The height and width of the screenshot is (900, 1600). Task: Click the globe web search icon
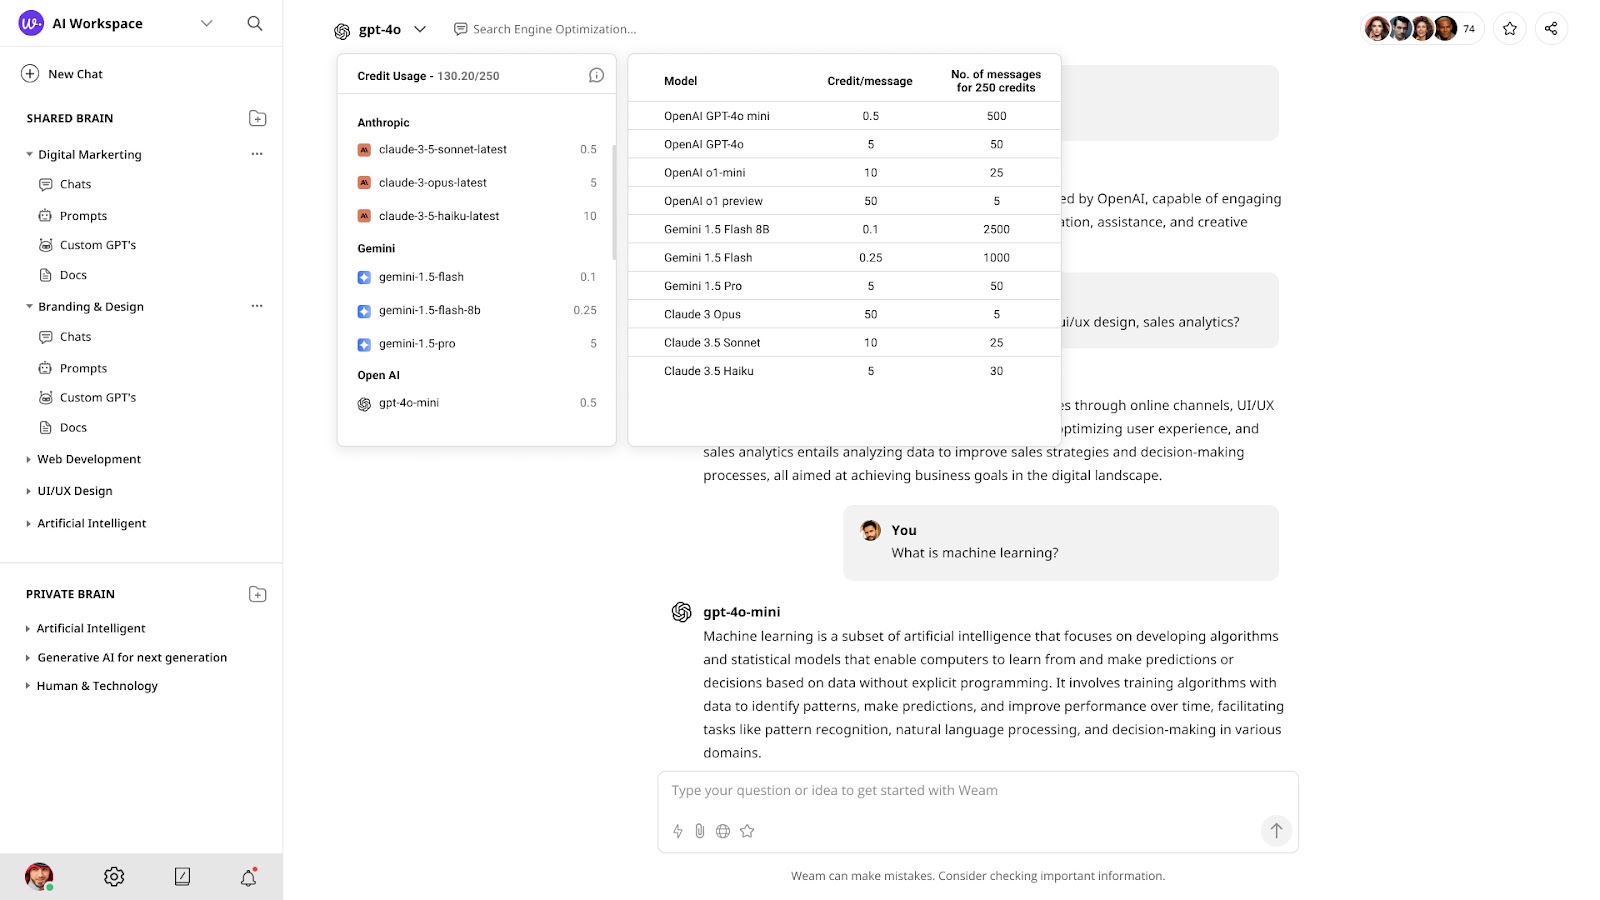(723, 831)
